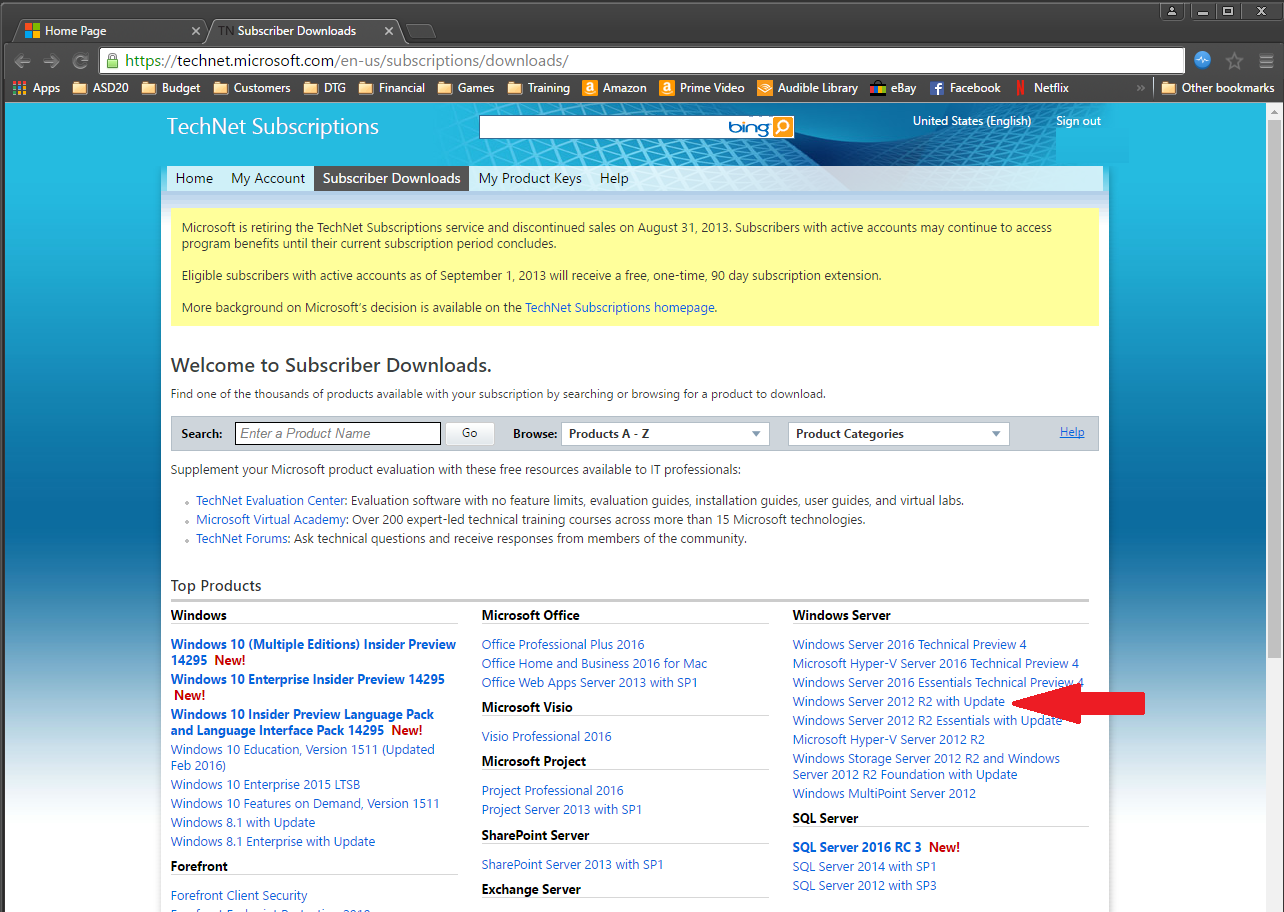Screen dimensions: 1284x912
Task: Open the Apps shortcut in bookmarks bar
Action: point(36,88)
